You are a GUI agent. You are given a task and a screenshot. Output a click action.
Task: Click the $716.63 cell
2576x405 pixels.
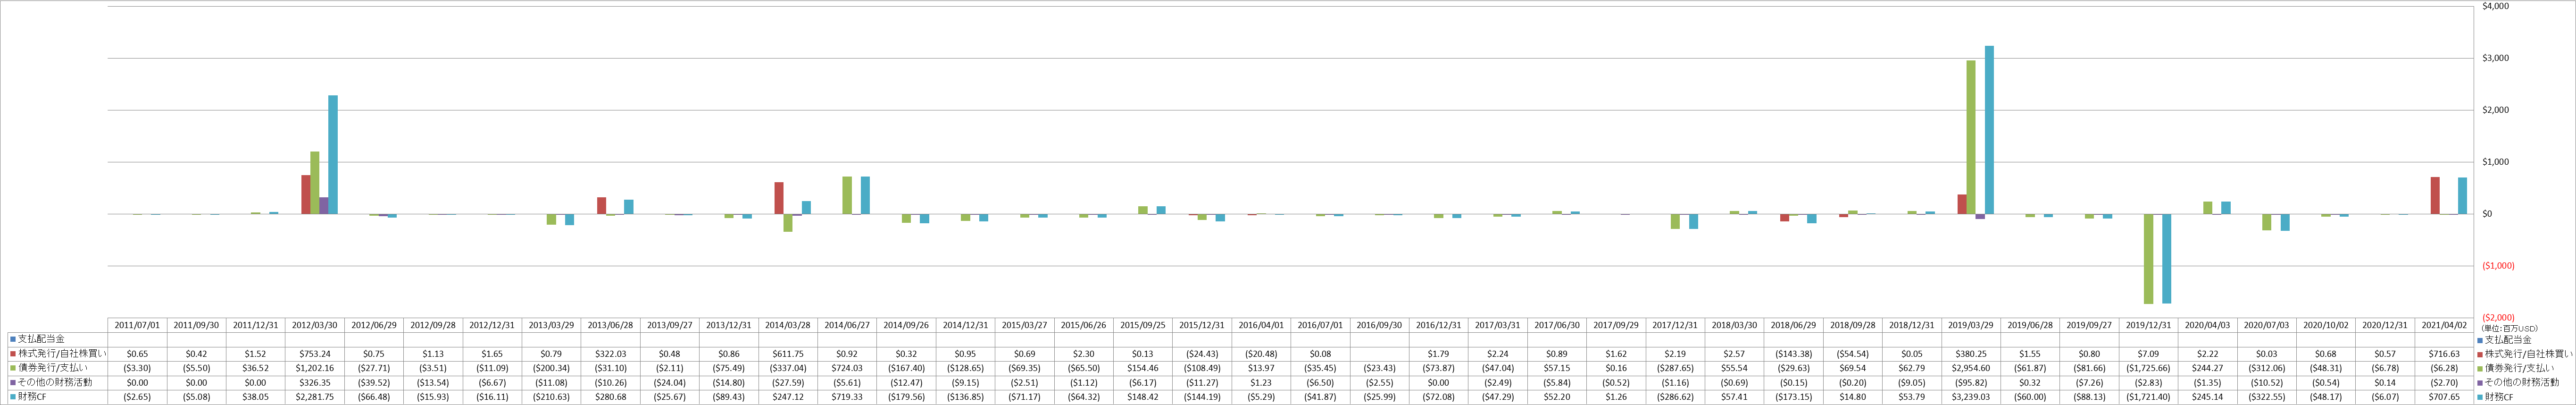pos(2445,354)
